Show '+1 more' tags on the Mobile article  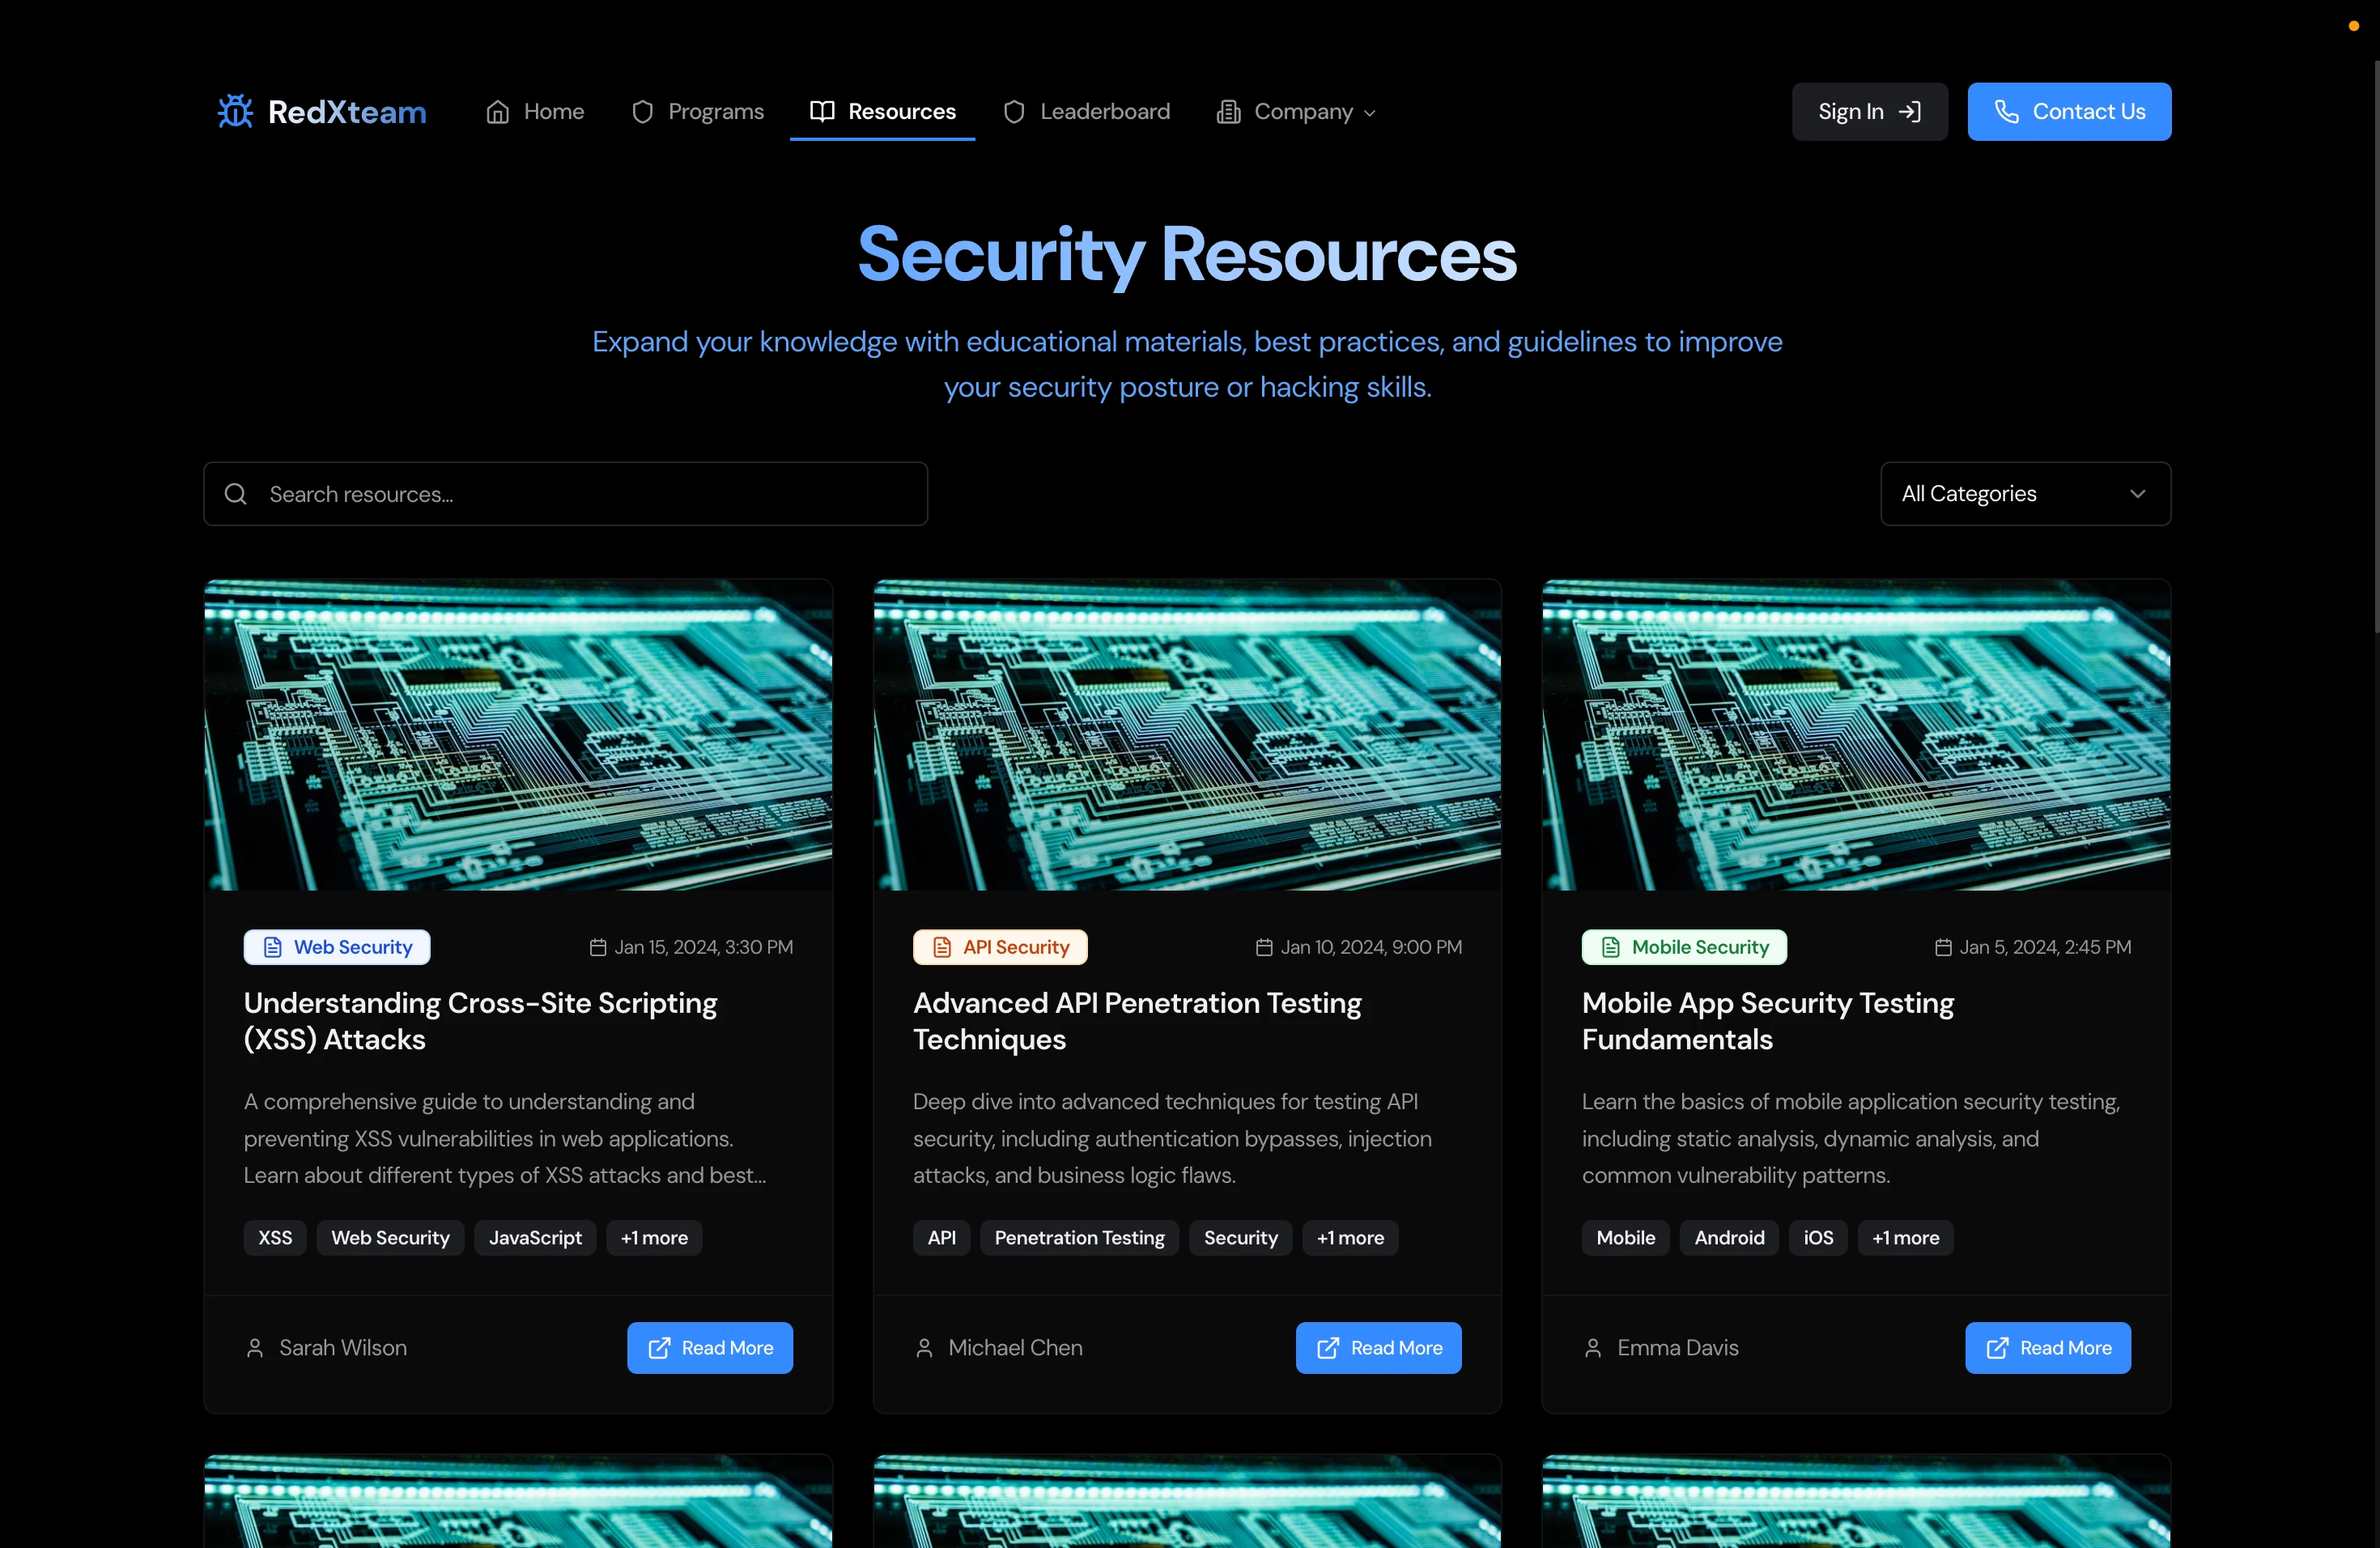click(1905, 1238)
